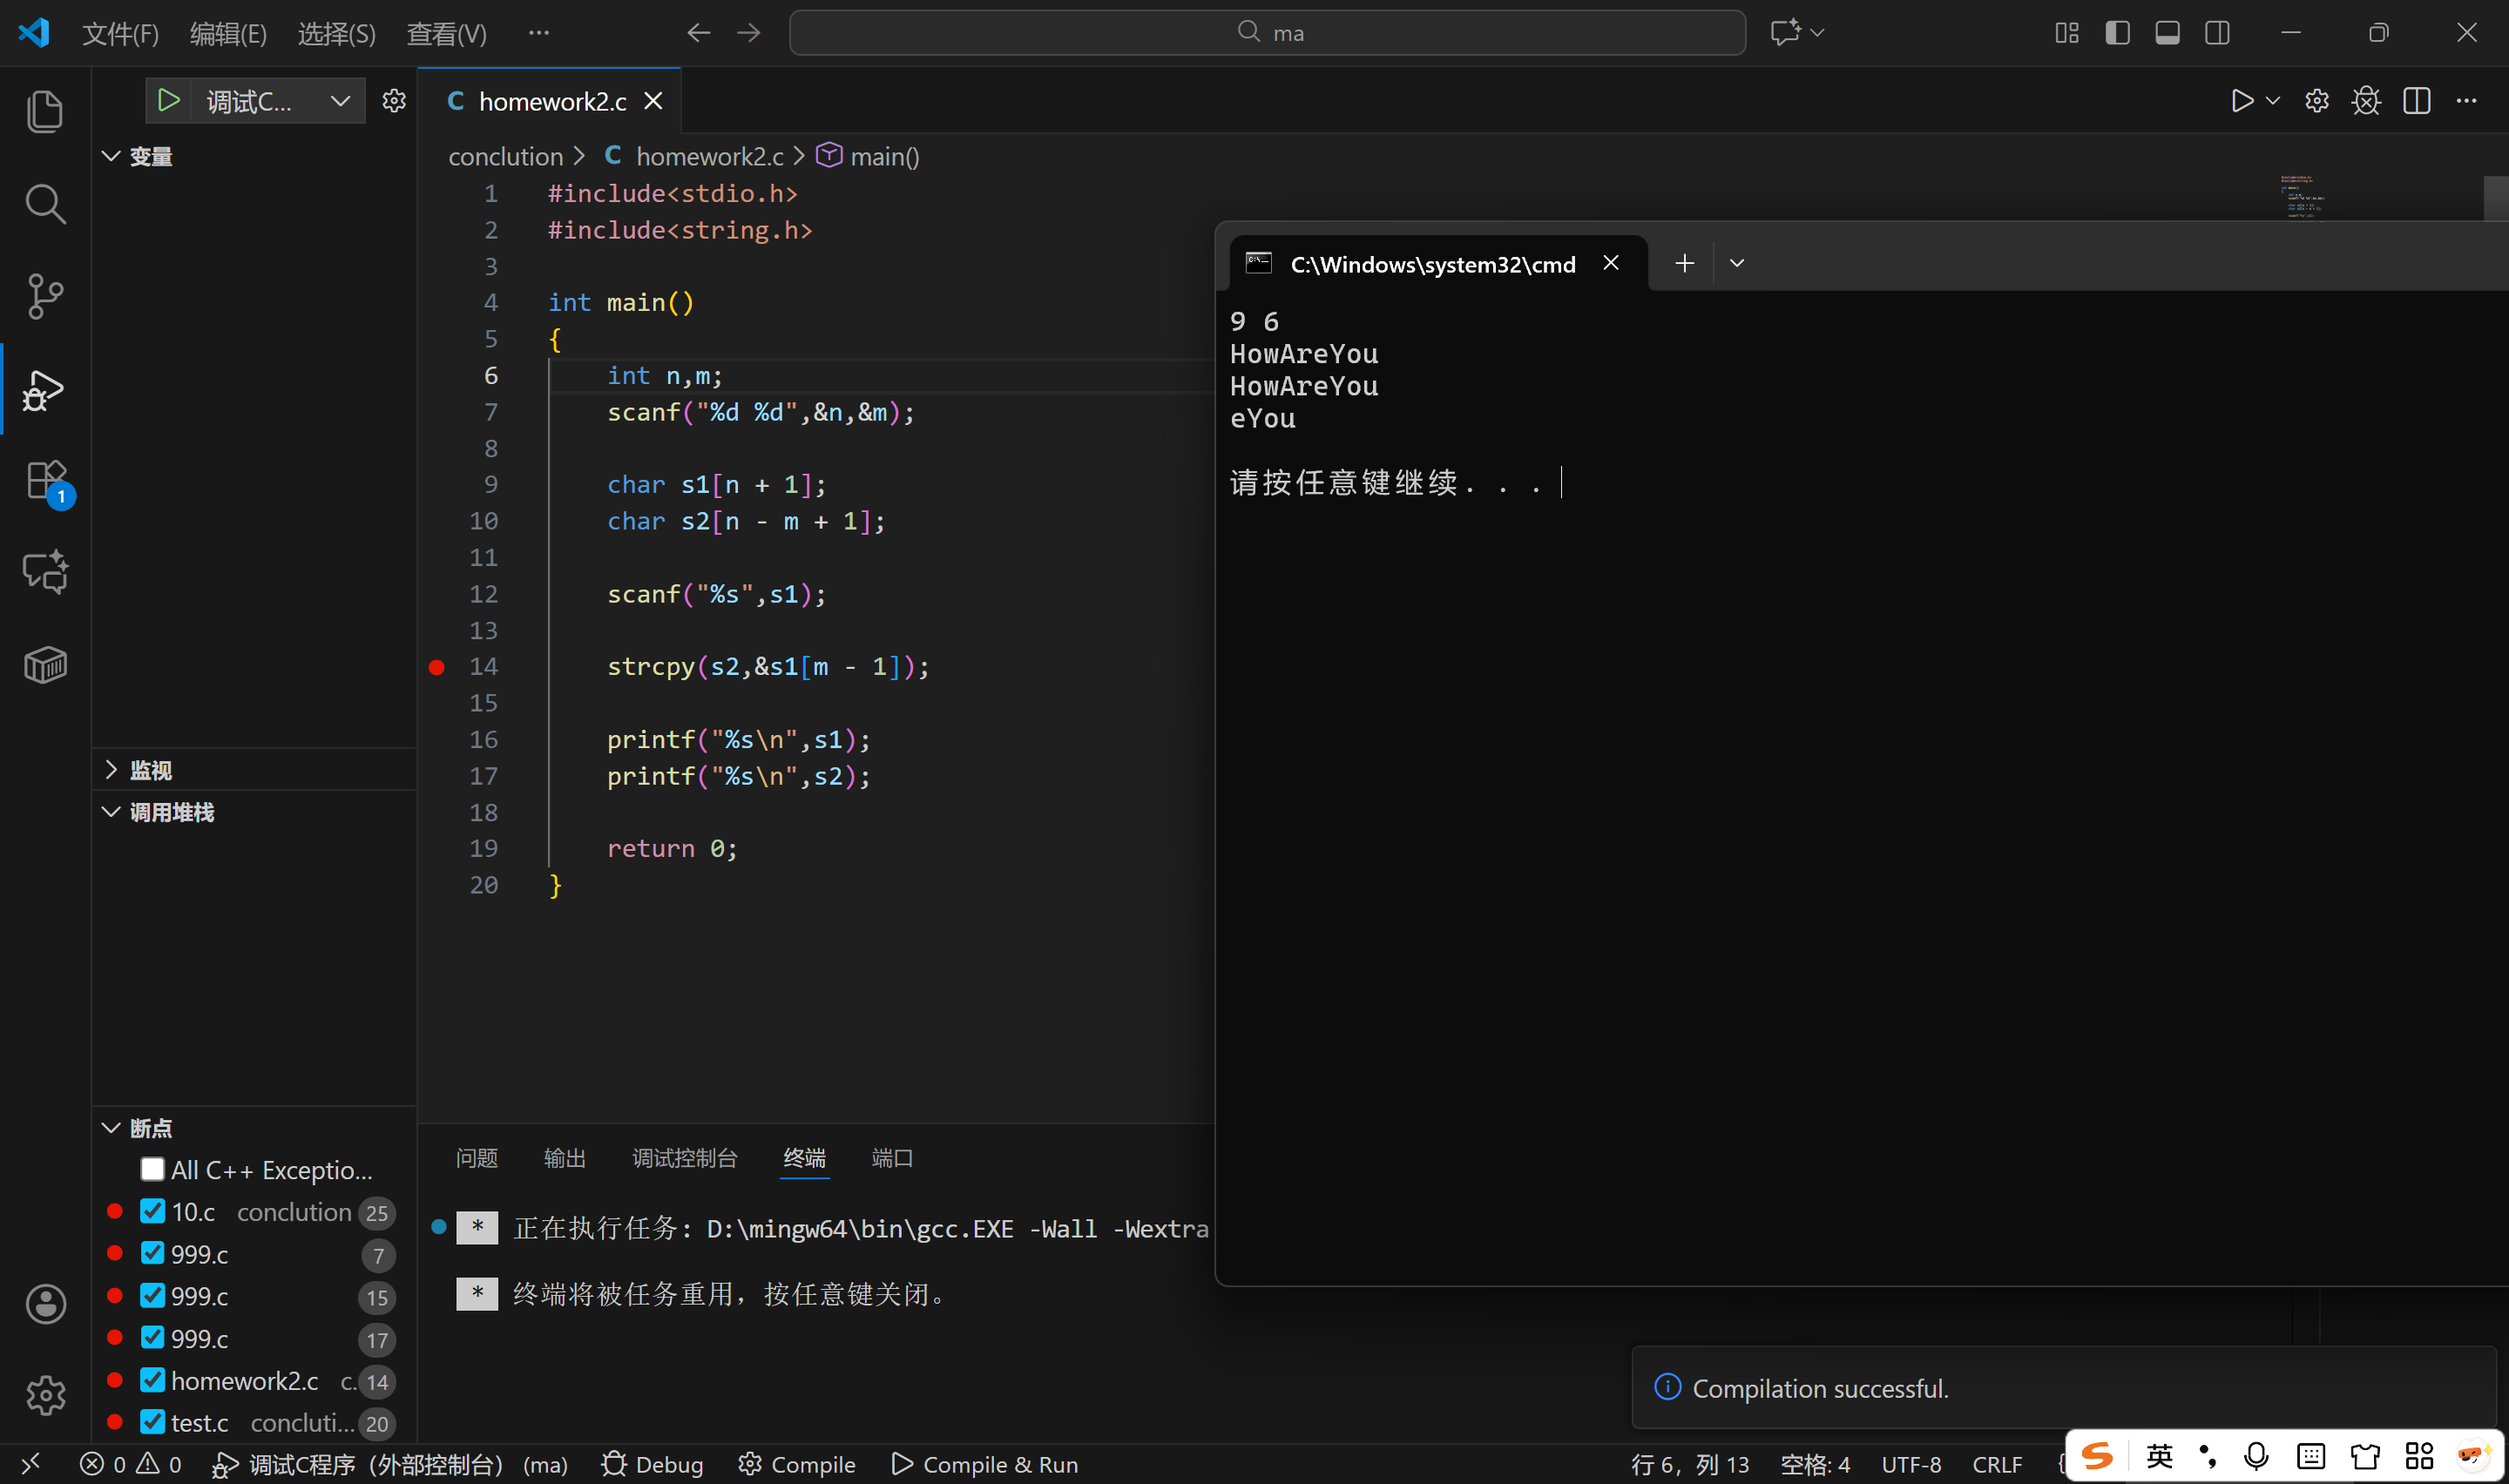The image size is (2509, 1484).
Task: Expand the 监视 watch section
Action: coord(151,770)
